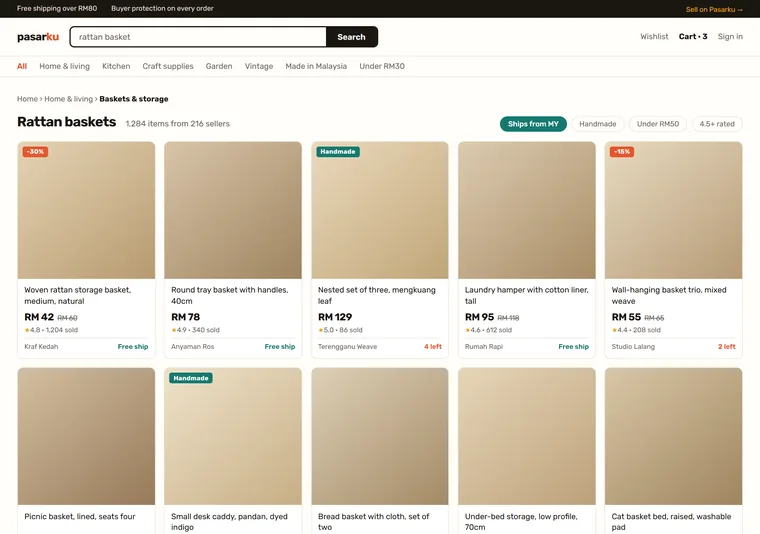This screenshot has width=760, height=534.
Task: Click Buyer protection on every order
Action: (162, 8)
